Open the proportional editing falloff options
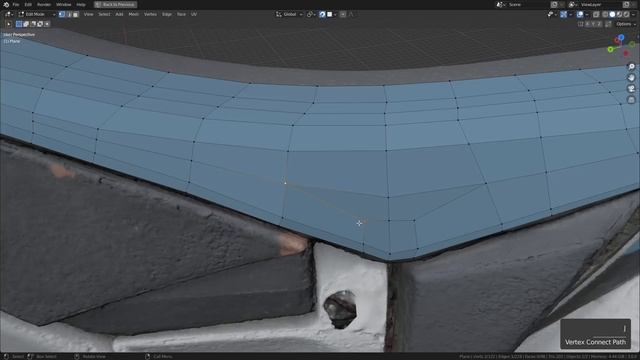 (351, 14)
